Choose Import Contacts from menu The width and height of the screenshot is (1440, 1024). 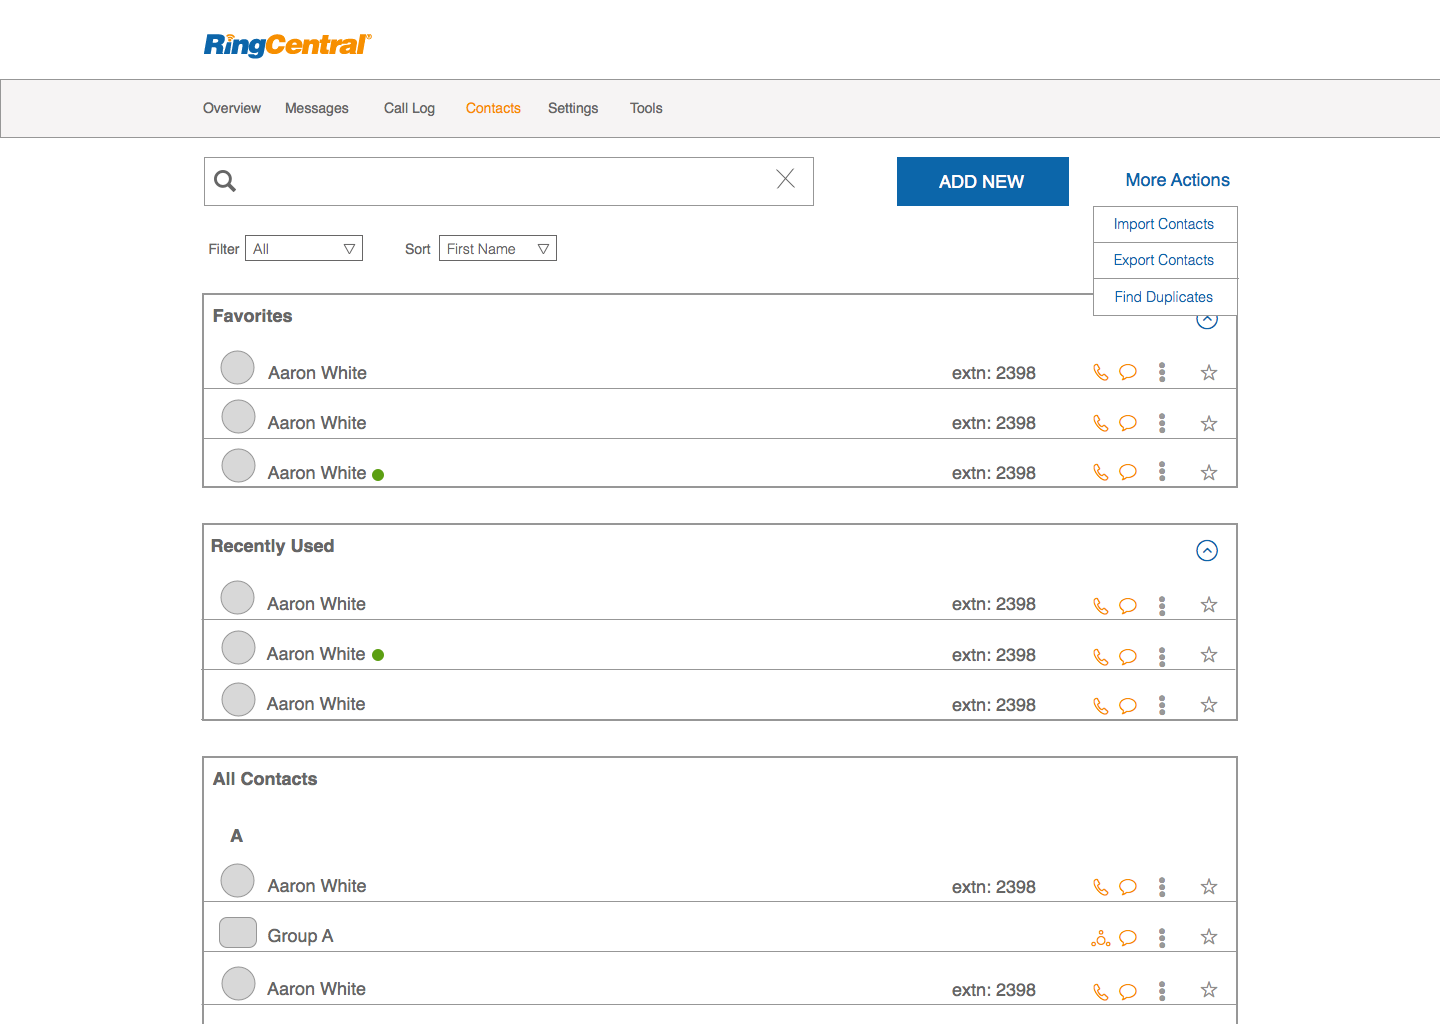point(1165,224)
